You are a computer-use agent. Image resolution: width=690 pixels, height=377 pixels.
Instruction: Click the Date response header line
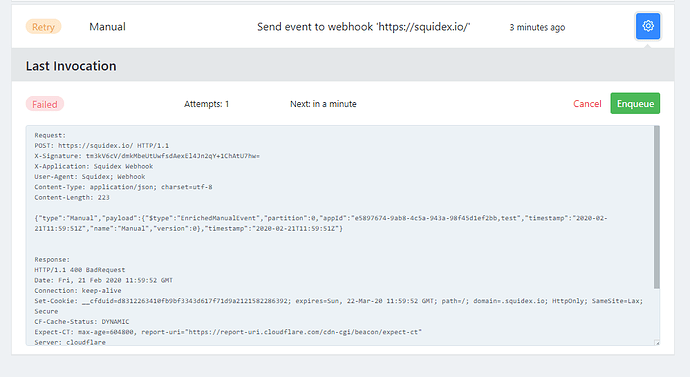(103, 280)
